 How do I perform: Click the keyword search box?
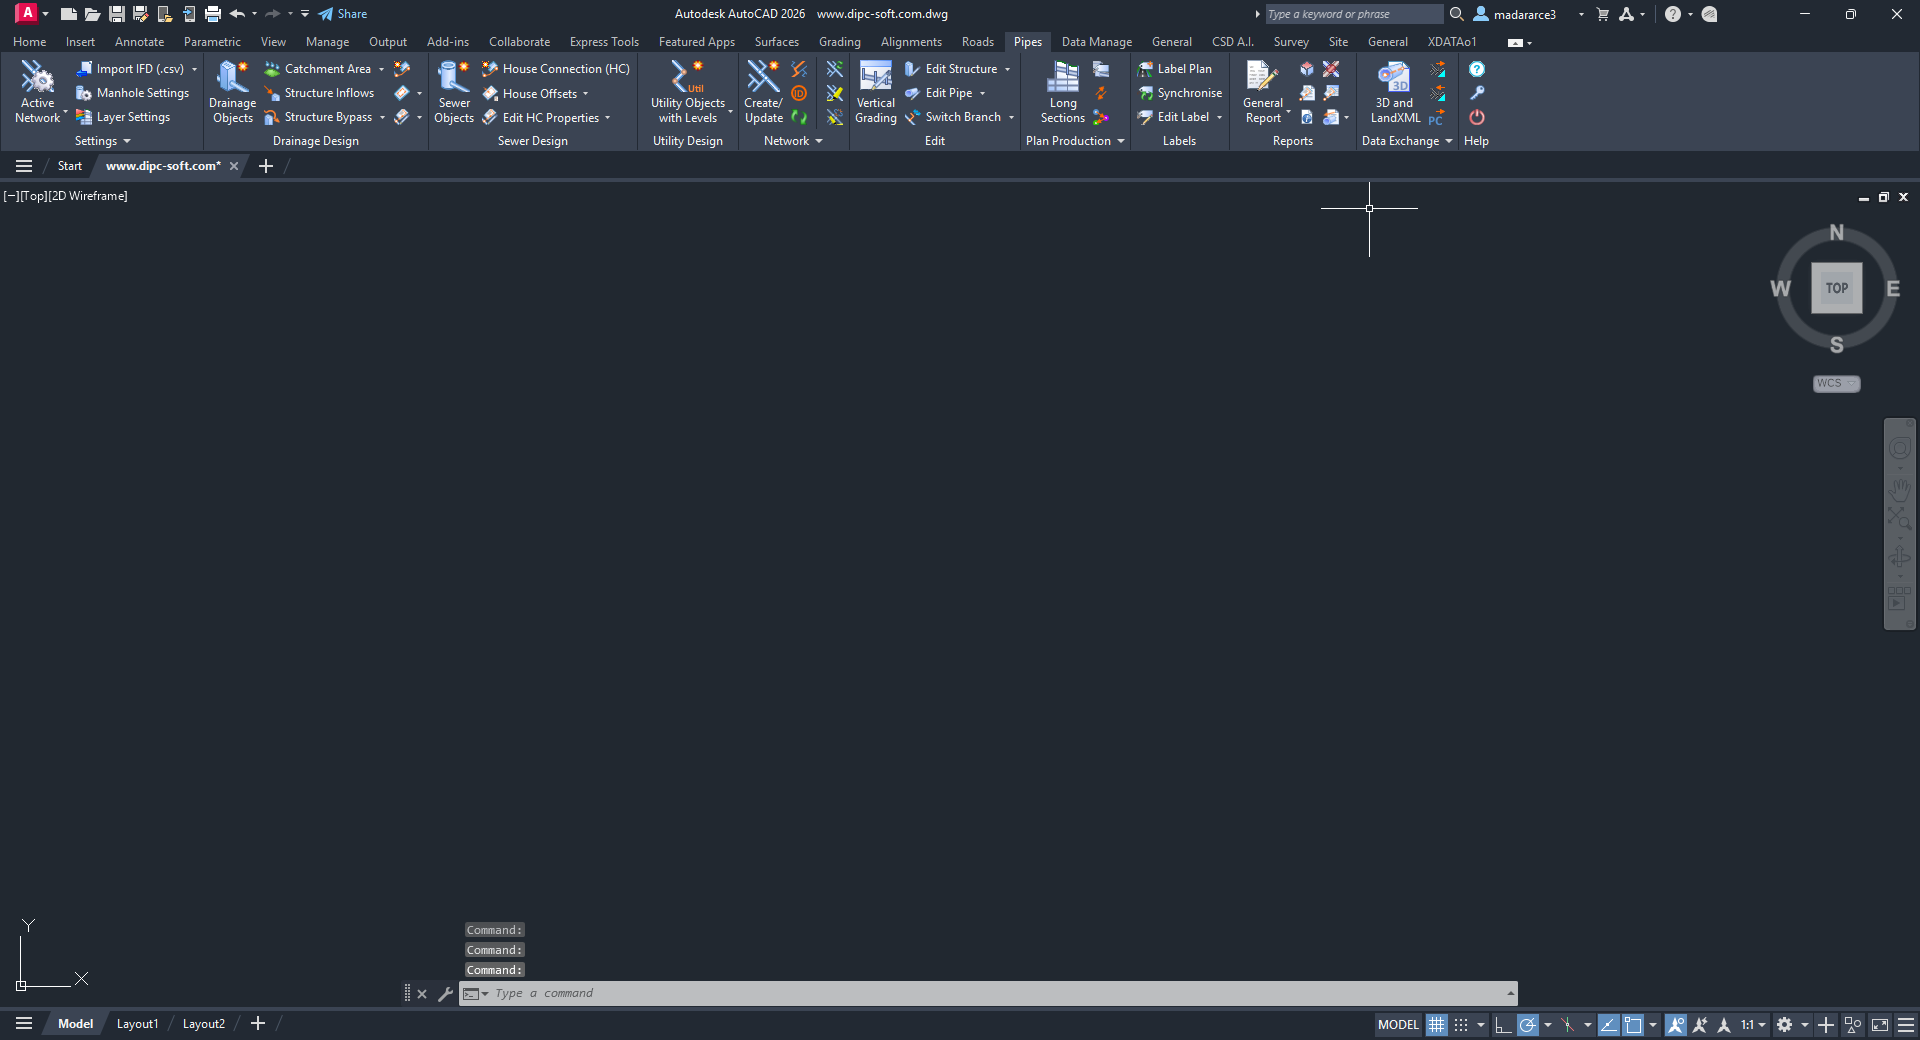pos(1354,14)
